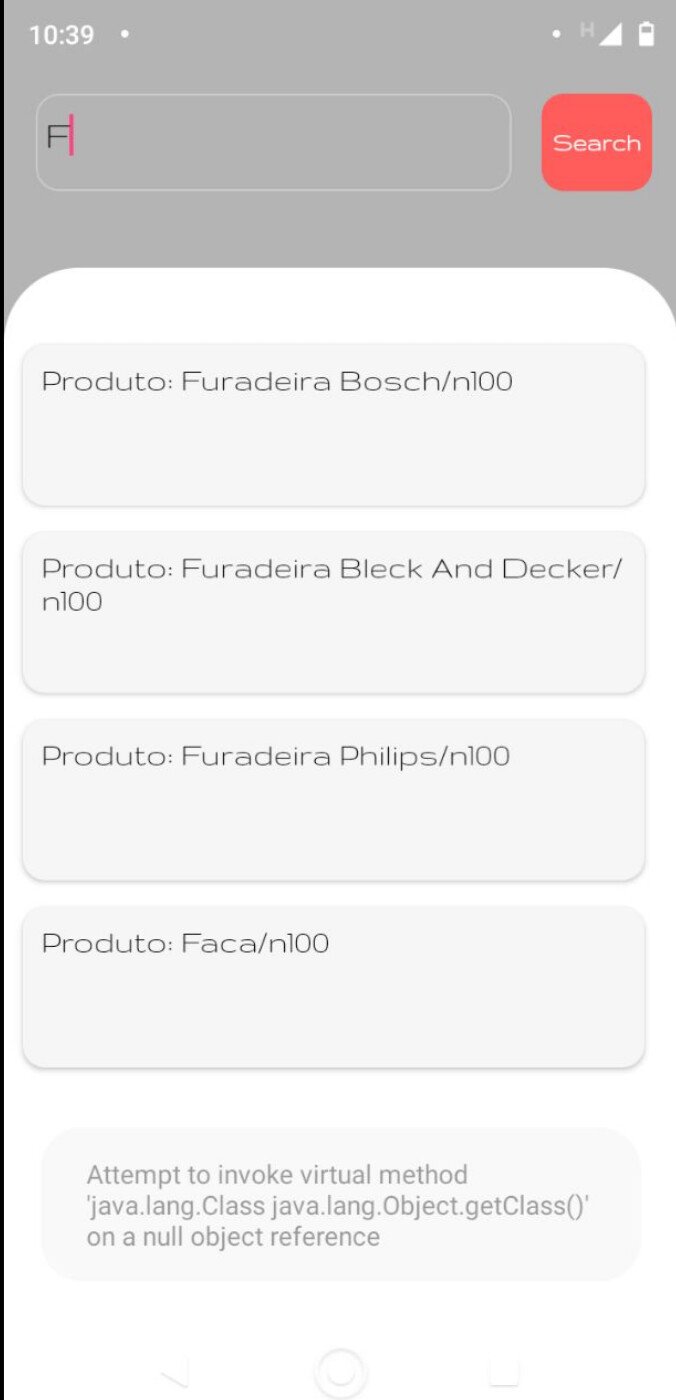Screen dimensions: 676x1400
Task: Select the Furadeira Bosch product card
Action: pyautogui.click(x=333, y=424)
